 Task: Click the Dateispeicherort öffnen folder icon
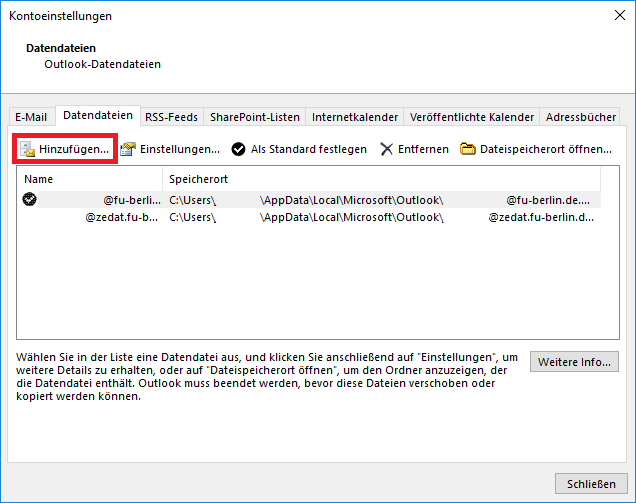click(x=468, y=149)
